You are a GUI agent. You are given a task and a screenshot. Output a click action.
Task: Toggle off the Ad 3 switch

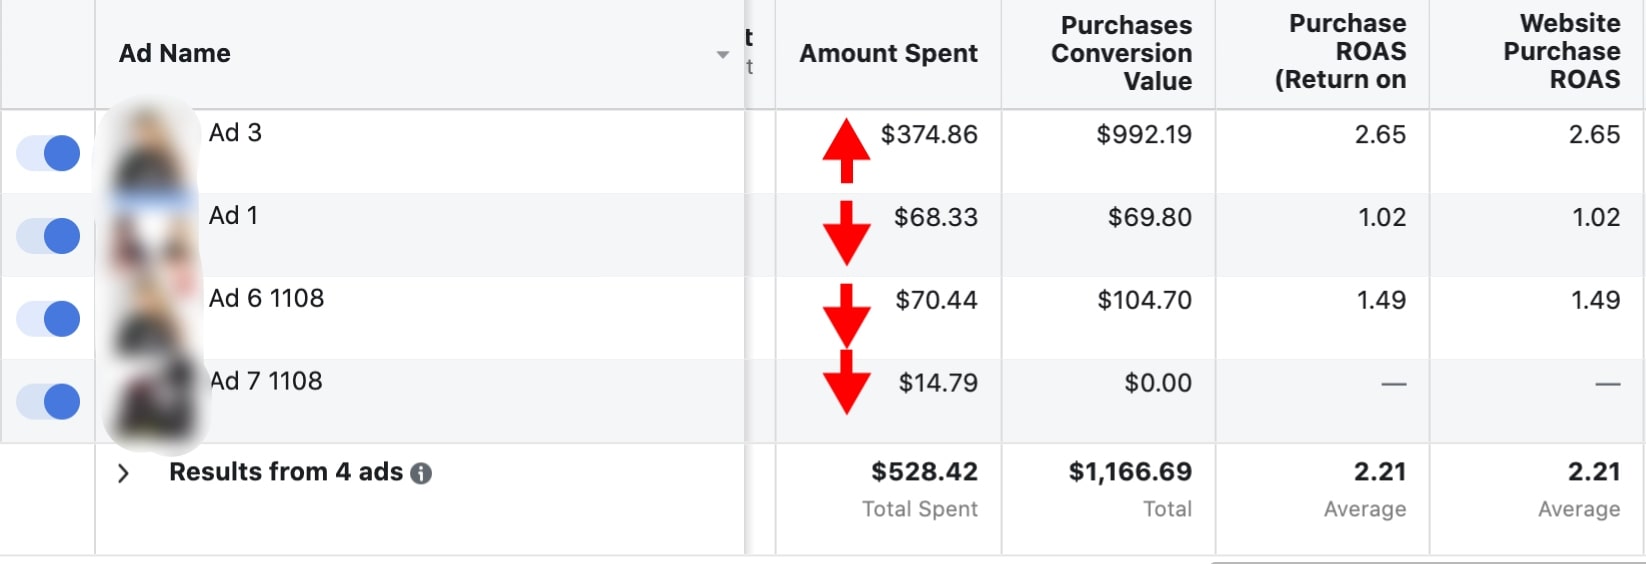click(x=48, y=153)
